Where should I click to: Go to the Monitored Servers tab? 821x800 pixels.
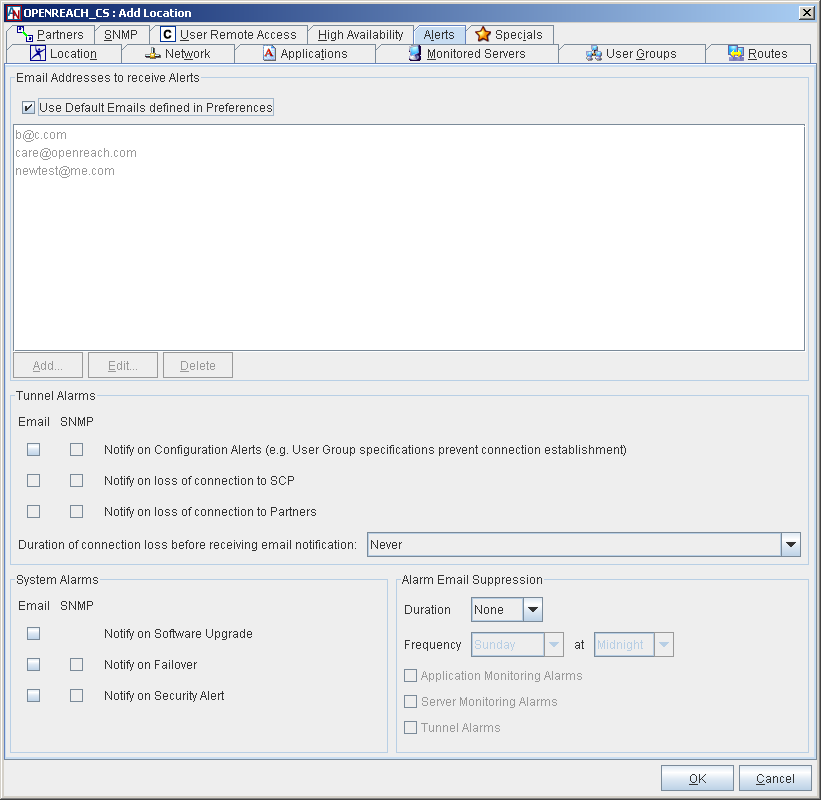(x=467, y=53)
